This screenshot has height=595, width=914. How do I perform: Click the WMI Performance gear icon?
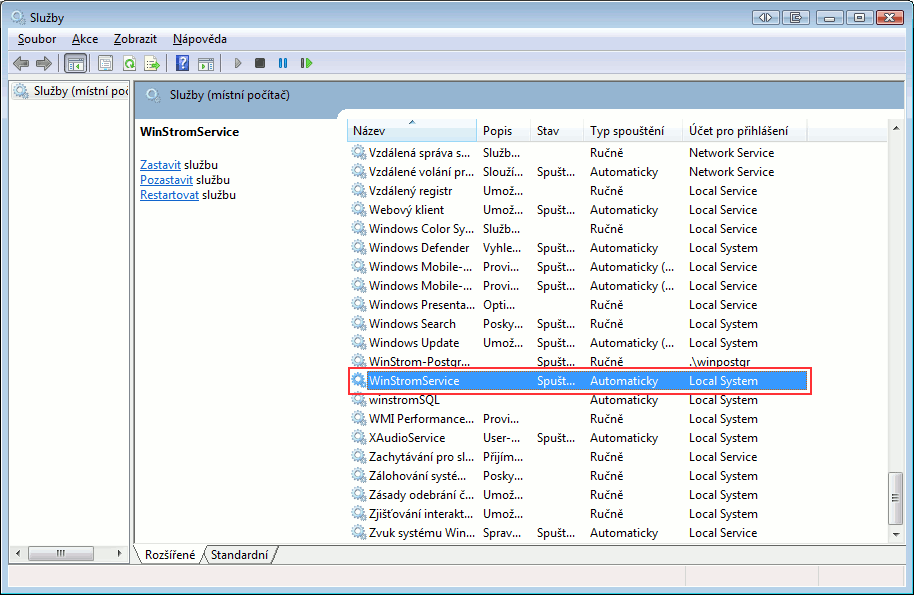point(358,418)
